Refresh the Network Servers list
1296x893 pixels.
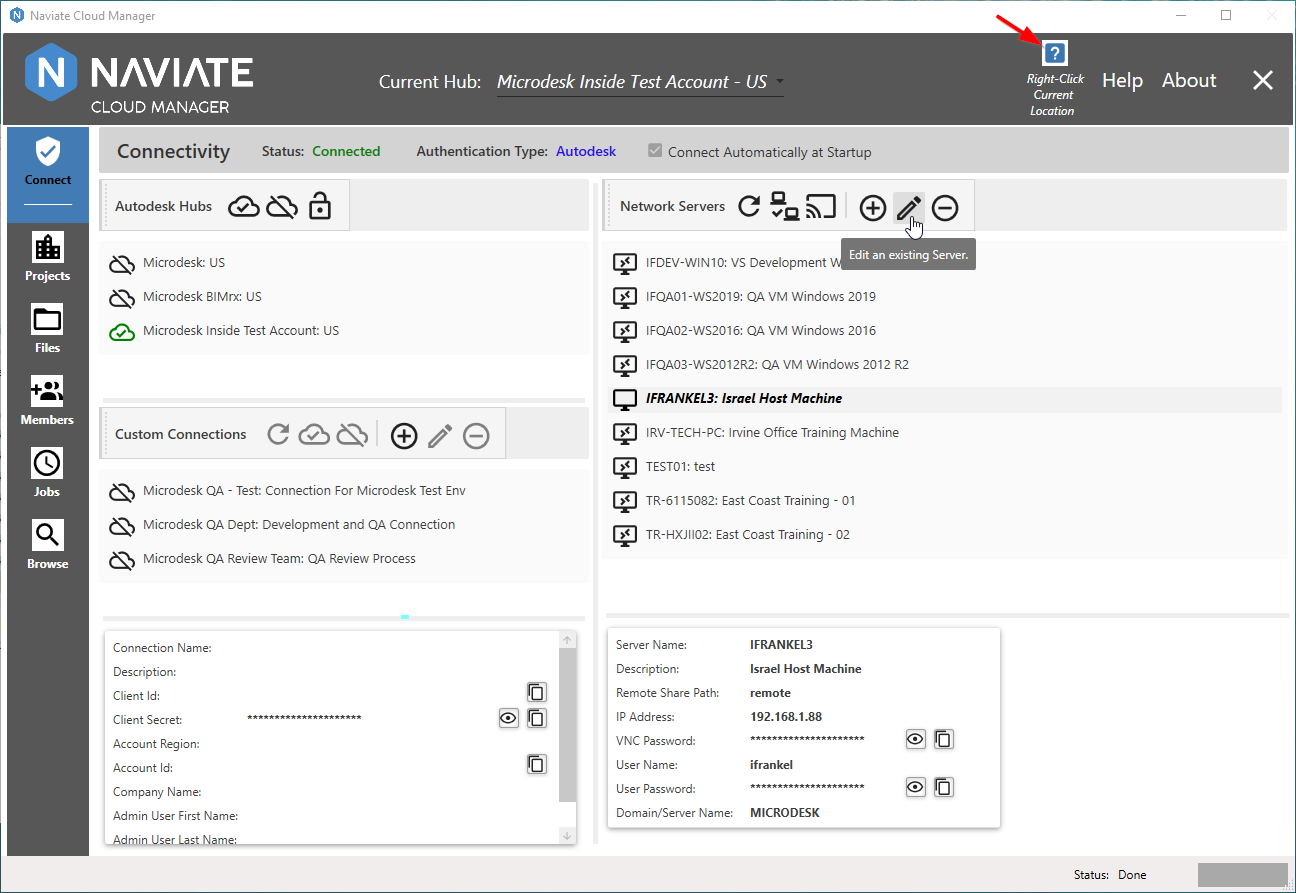749,207
